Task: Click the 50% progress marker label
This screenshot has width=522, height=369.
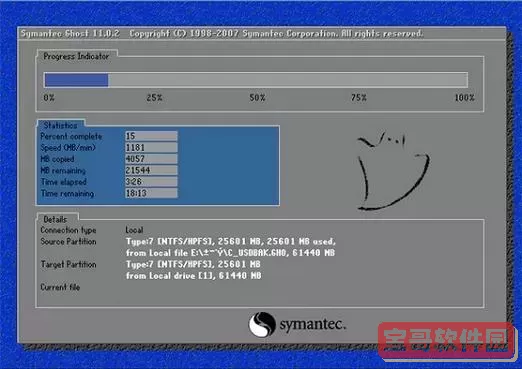Action: point(257,98)
